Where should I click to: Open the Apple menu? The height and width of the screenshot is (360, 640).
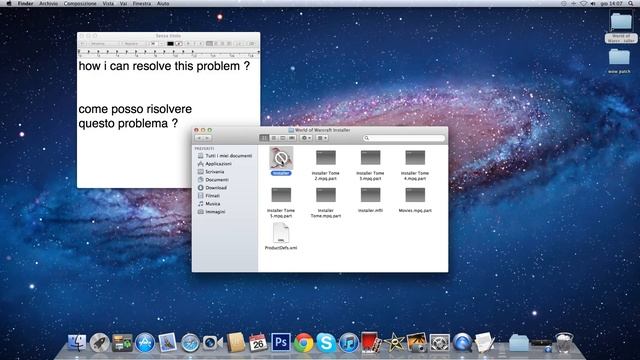pos(9,3)
